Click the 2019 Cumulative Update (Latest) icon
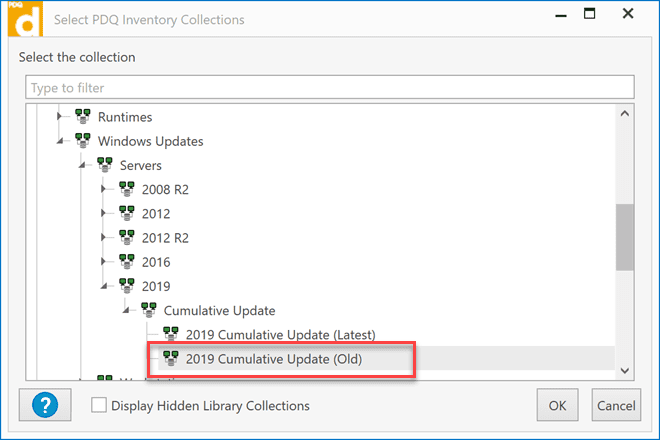 coord(170,334)
